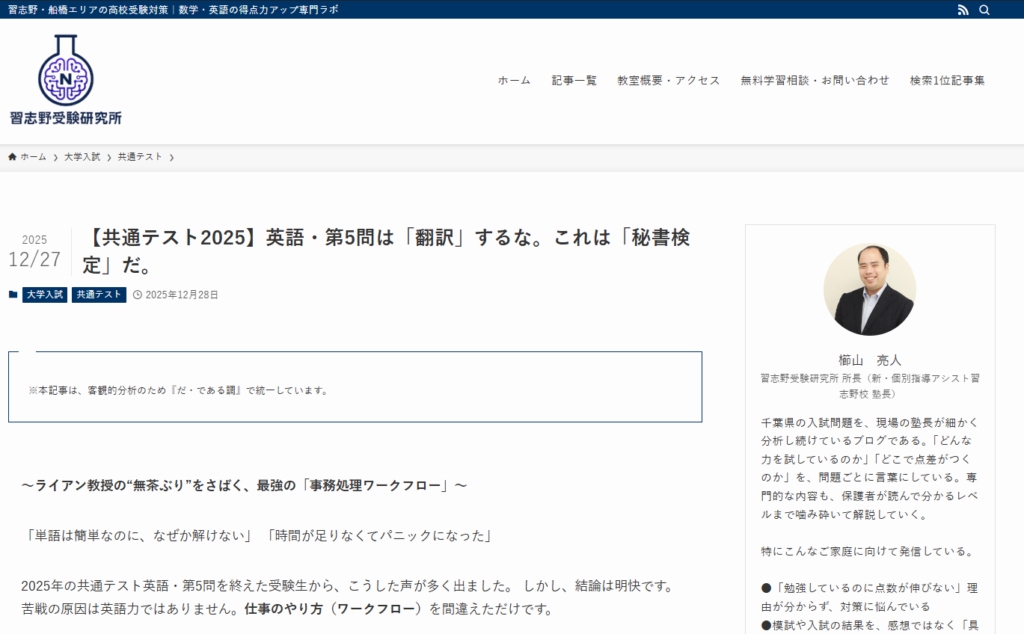This screenshot has height=634, width=1024.
Task: Open 無料学習相談・お問い合わせ page
Action: point(814,81)
